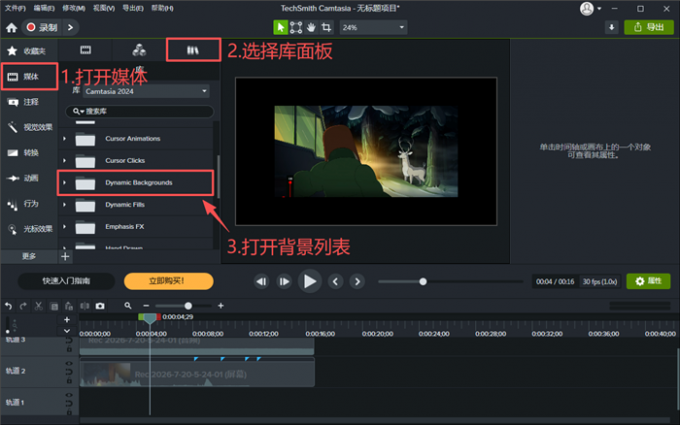Image resolution: width=680 pixels, height=425 pixels.
Task: Open the 注释 annotations panel
Action: pos(29,102)
